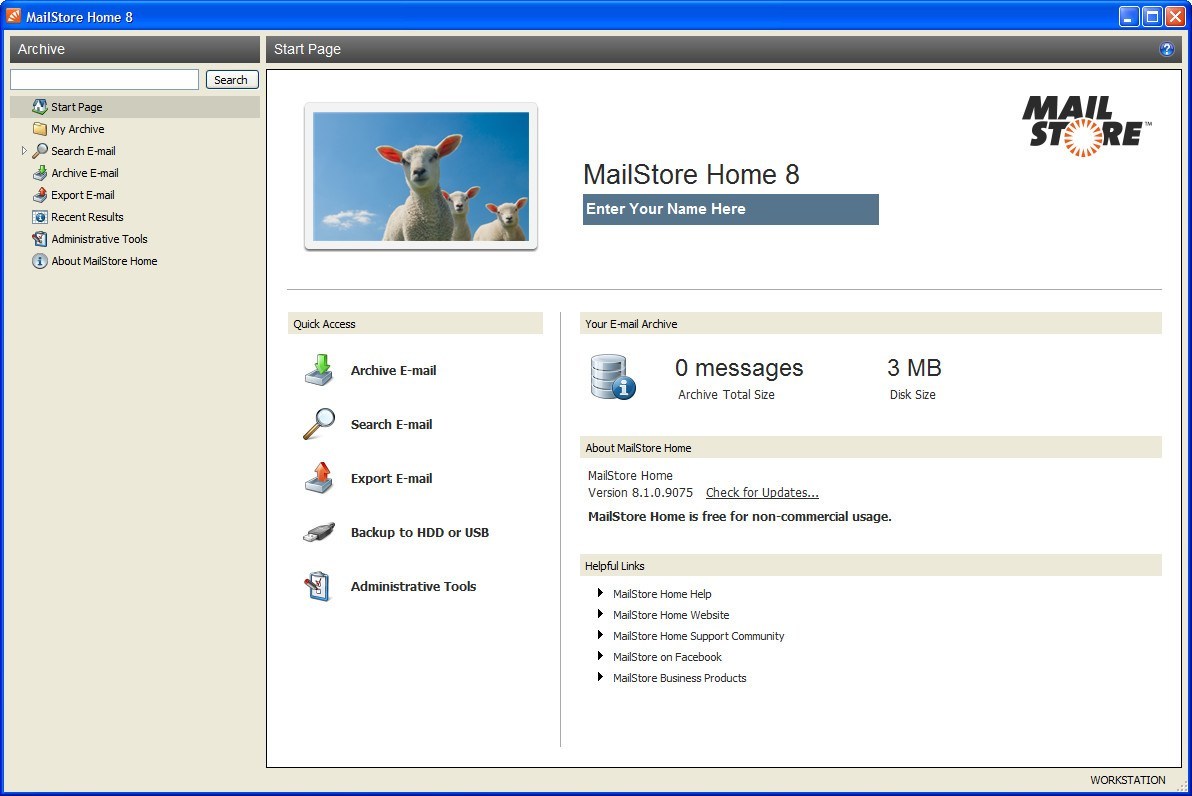This screenshot has height=796, width=1192.
Task: Click the Export E-mail upload icon
Action: [x=317, y=478]
